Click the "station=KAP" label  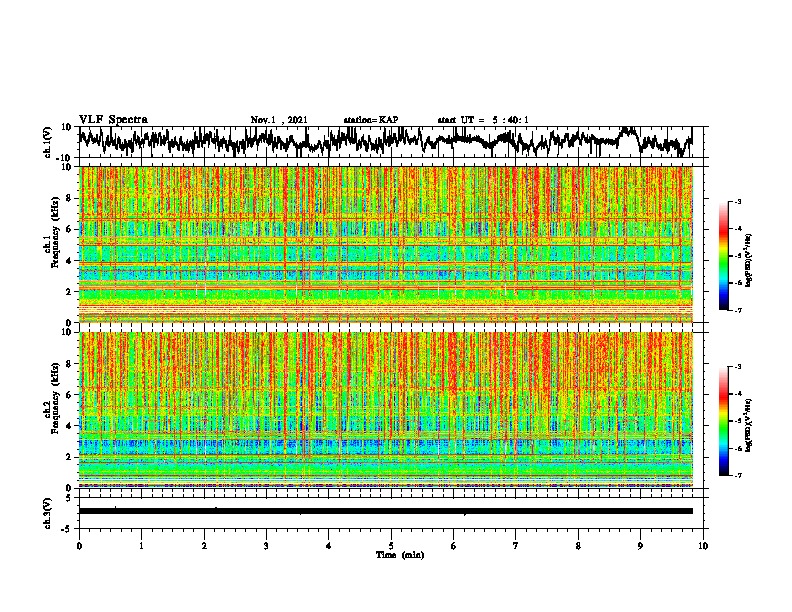[x=371, y=120]
